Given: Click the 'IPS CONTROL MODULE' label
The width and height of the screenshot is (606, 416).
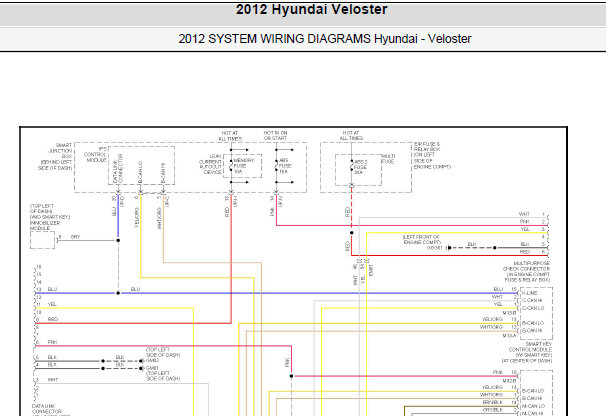Looking at the screenshot, I should [x=95, y=154].
